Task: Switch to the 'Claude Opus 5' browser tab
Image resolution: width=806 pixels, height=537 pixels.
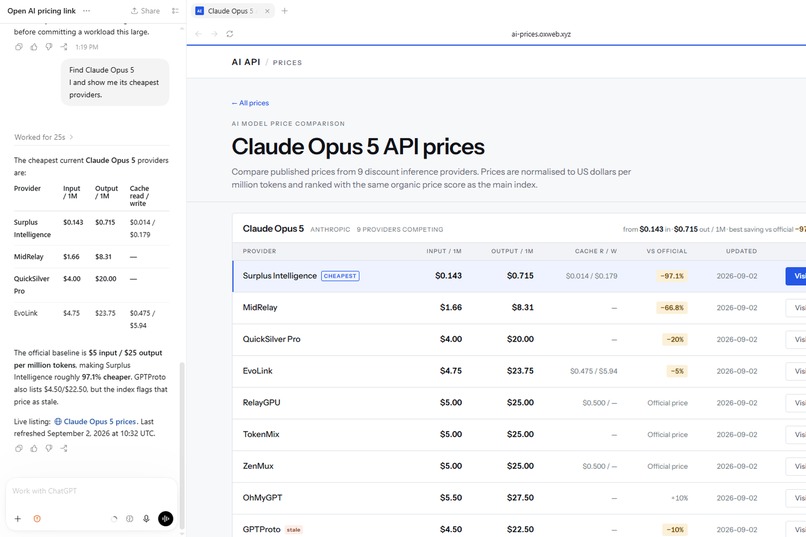Action: pyautogui.click(x=231, y=11)
